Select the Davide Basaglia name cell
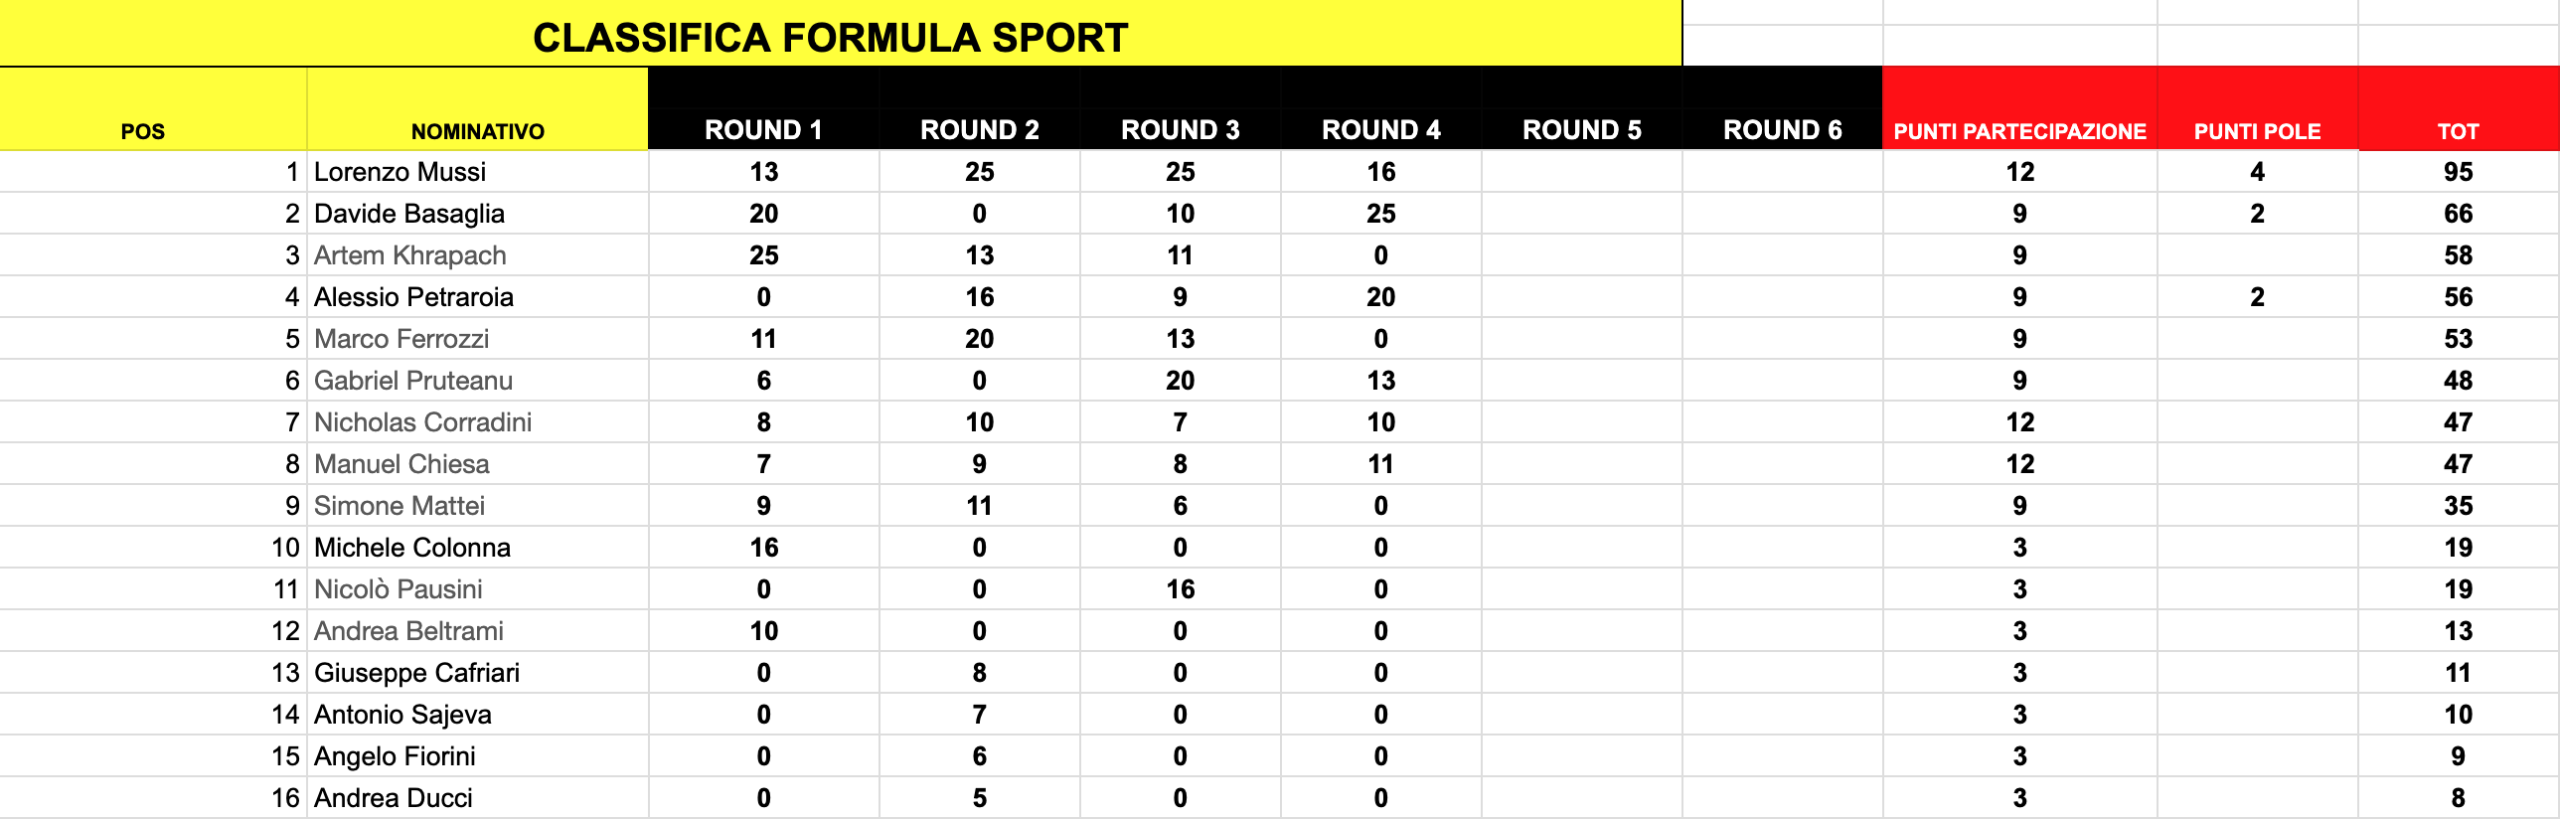This screenshot has width=2560, height=819. (478, 213)
